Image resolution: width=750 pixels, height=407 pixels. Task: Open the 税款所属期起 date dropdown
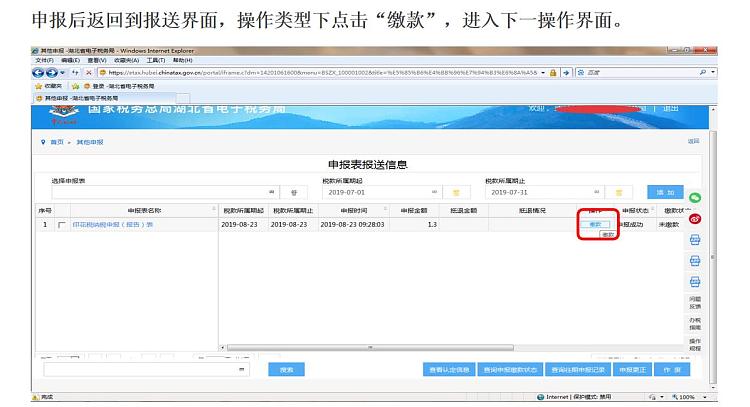tap(434, 192)
